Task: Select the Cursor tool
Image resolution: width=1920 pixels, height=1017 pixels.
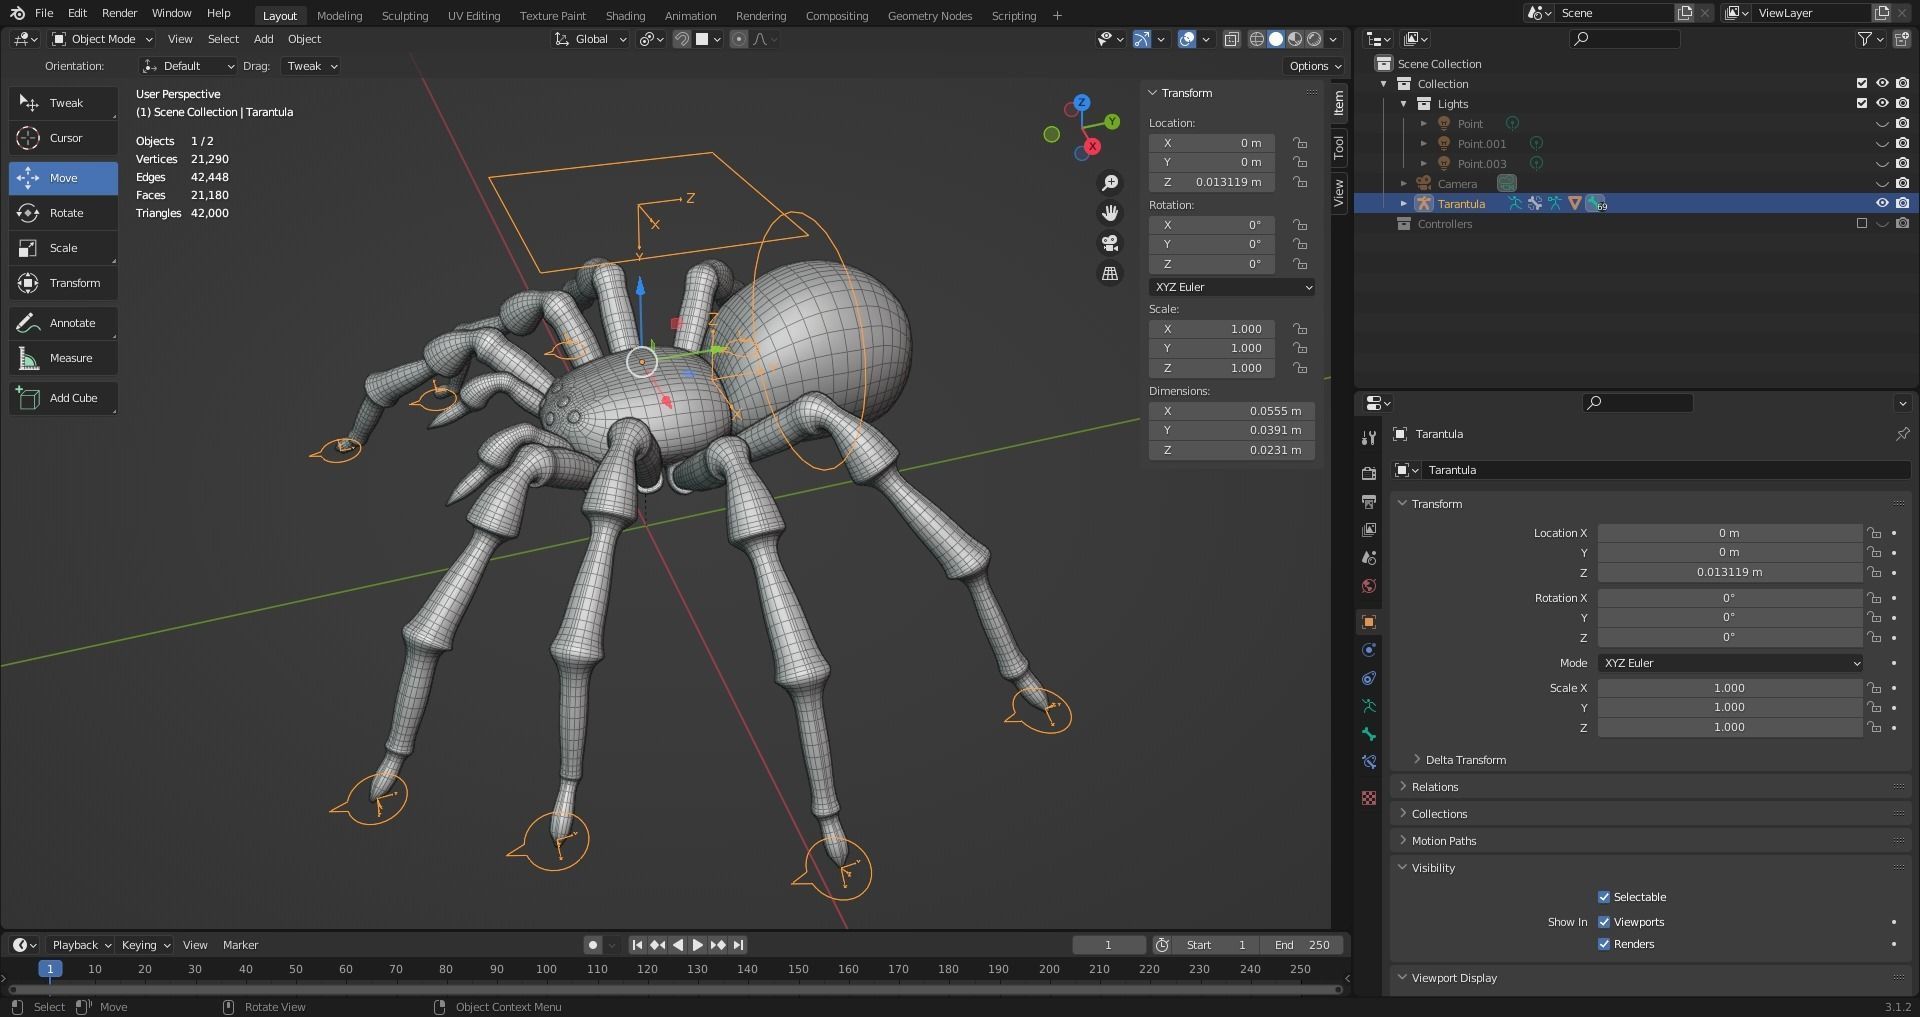Action: tap(63, 138)
